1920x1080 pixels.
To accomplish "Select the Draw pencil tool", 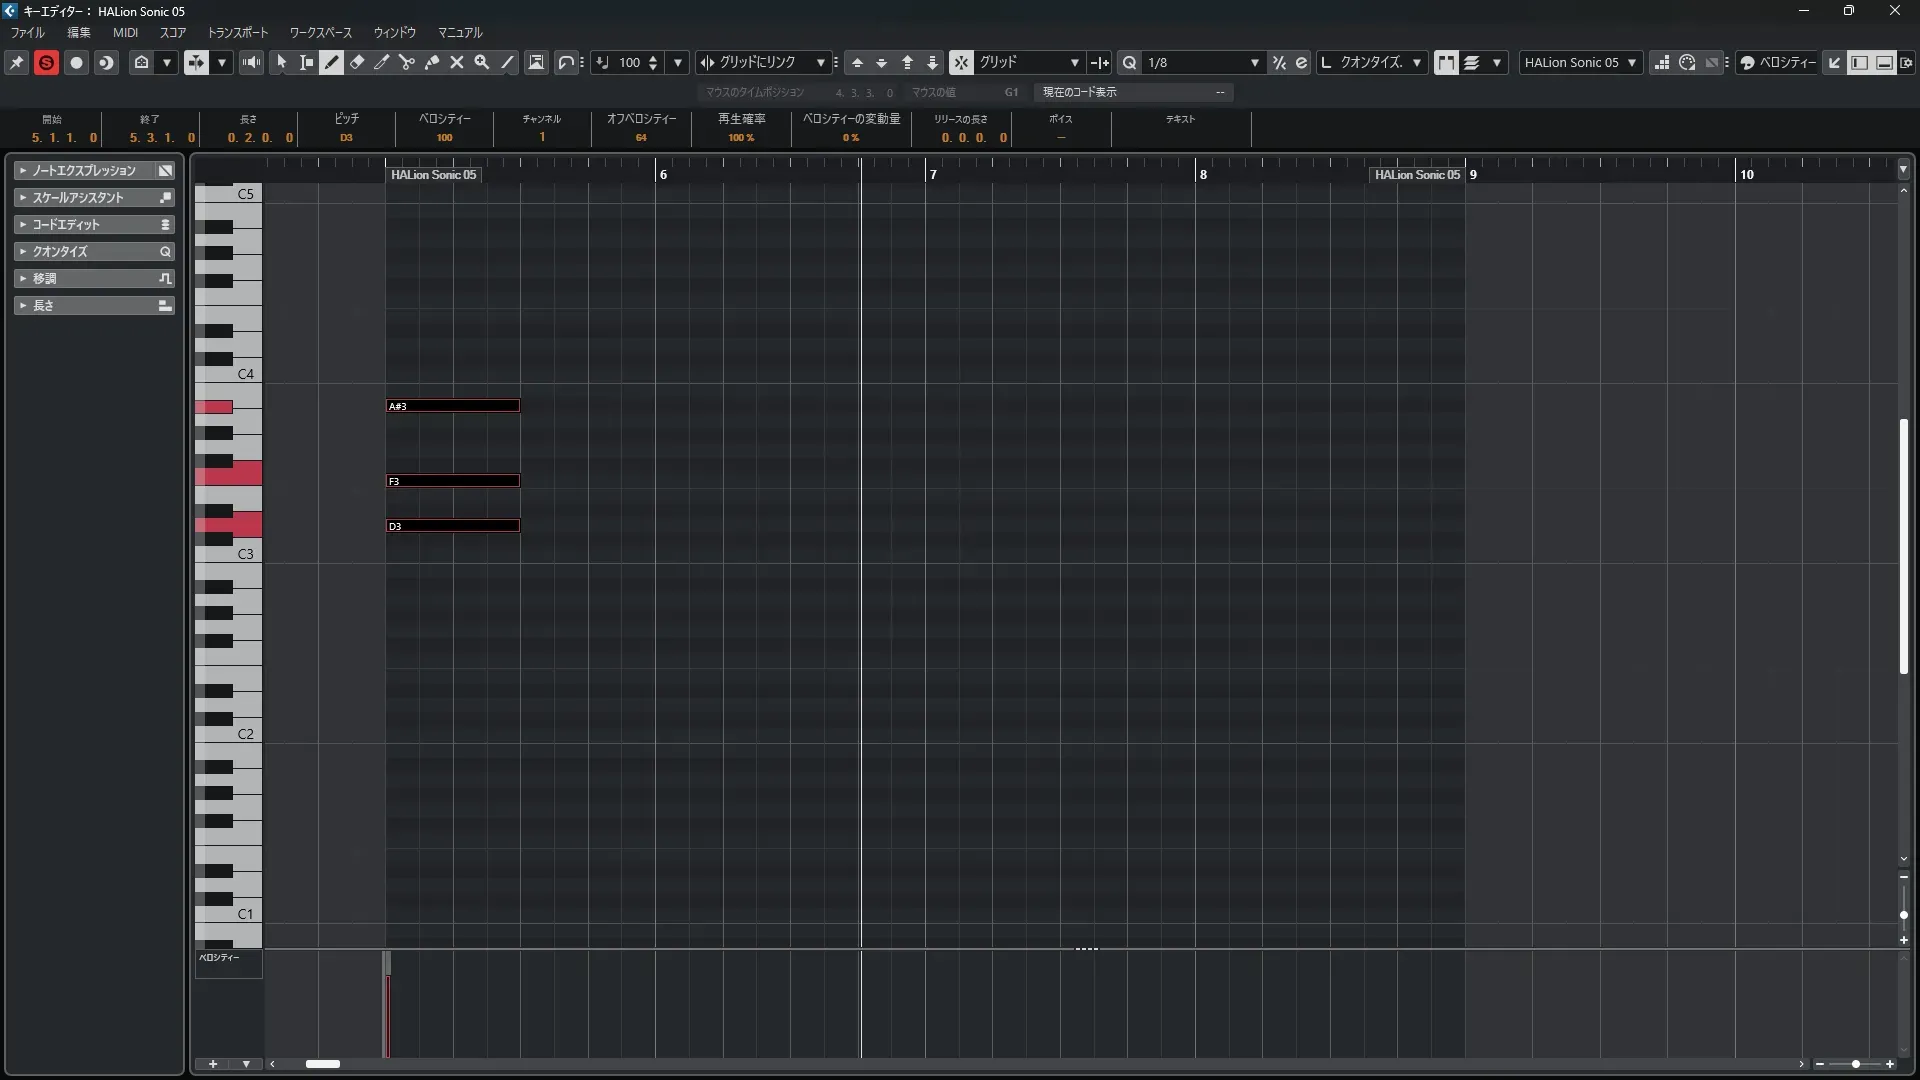I will [x=332, y=62].
